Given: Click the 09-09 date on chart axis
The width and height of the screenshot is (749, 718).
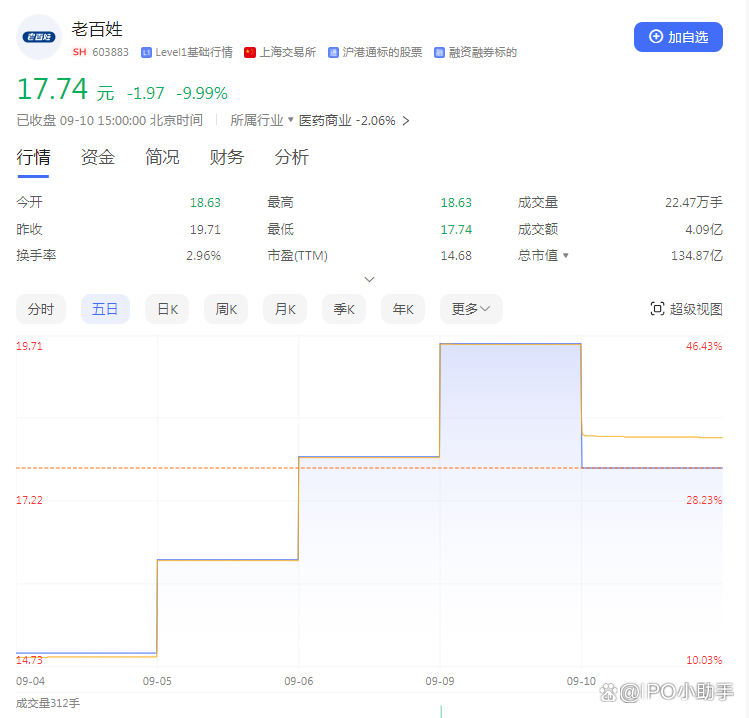Looking at the screenshot, I should 440,681.
